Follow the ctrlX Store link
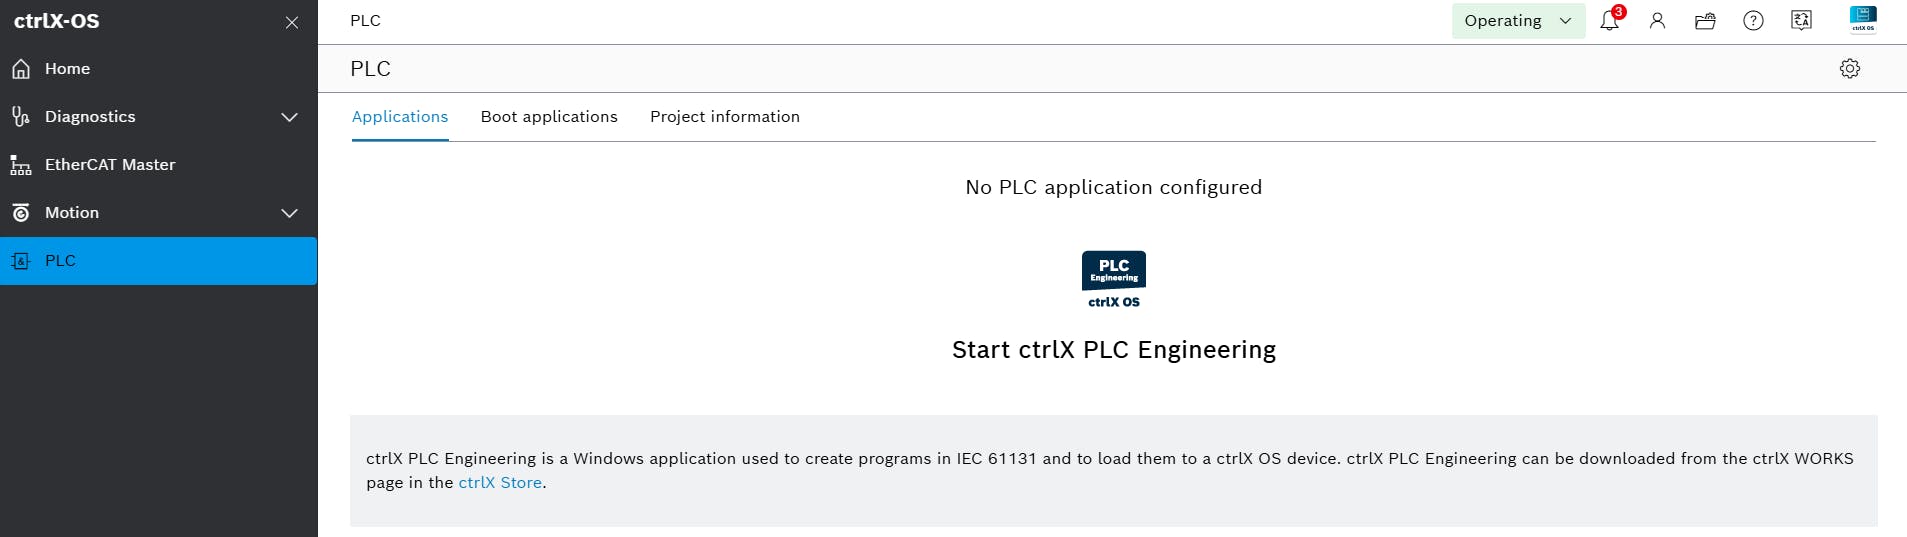Viewport: 1907px width, 537px height. click(x=500, y=482)
